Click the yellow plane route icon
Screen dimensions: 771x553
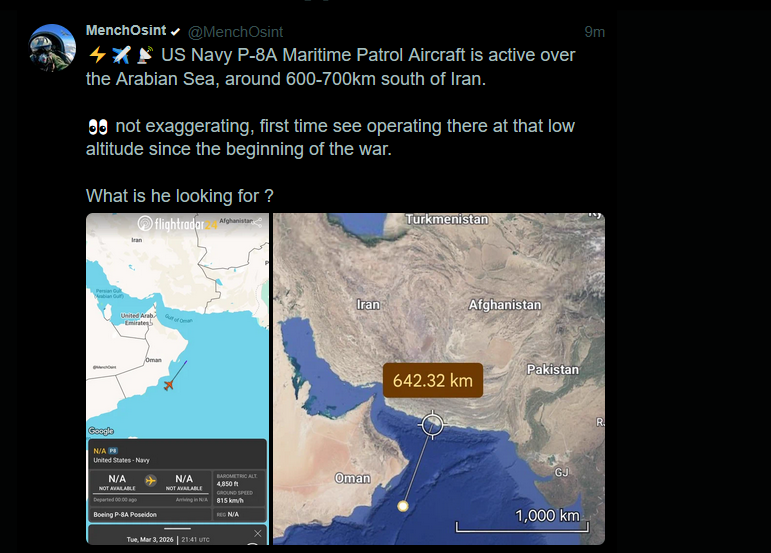coord(150,481)
